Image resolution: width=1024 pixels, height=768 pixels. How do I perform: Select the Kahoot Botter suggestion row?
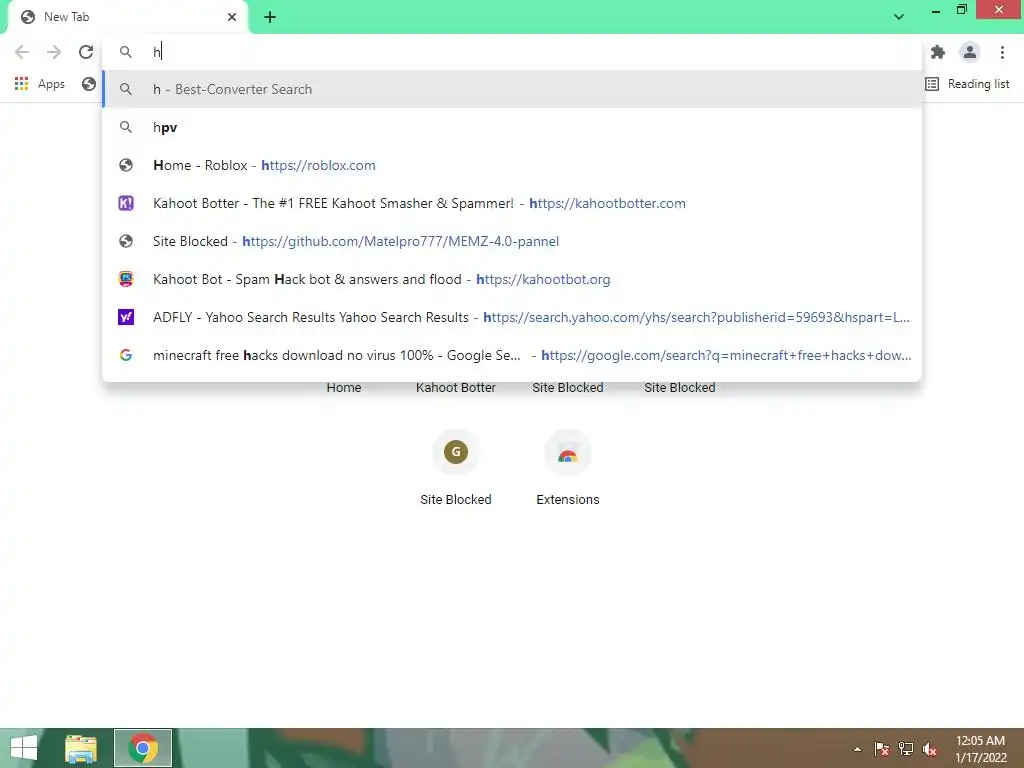click(x=512, y=203)
